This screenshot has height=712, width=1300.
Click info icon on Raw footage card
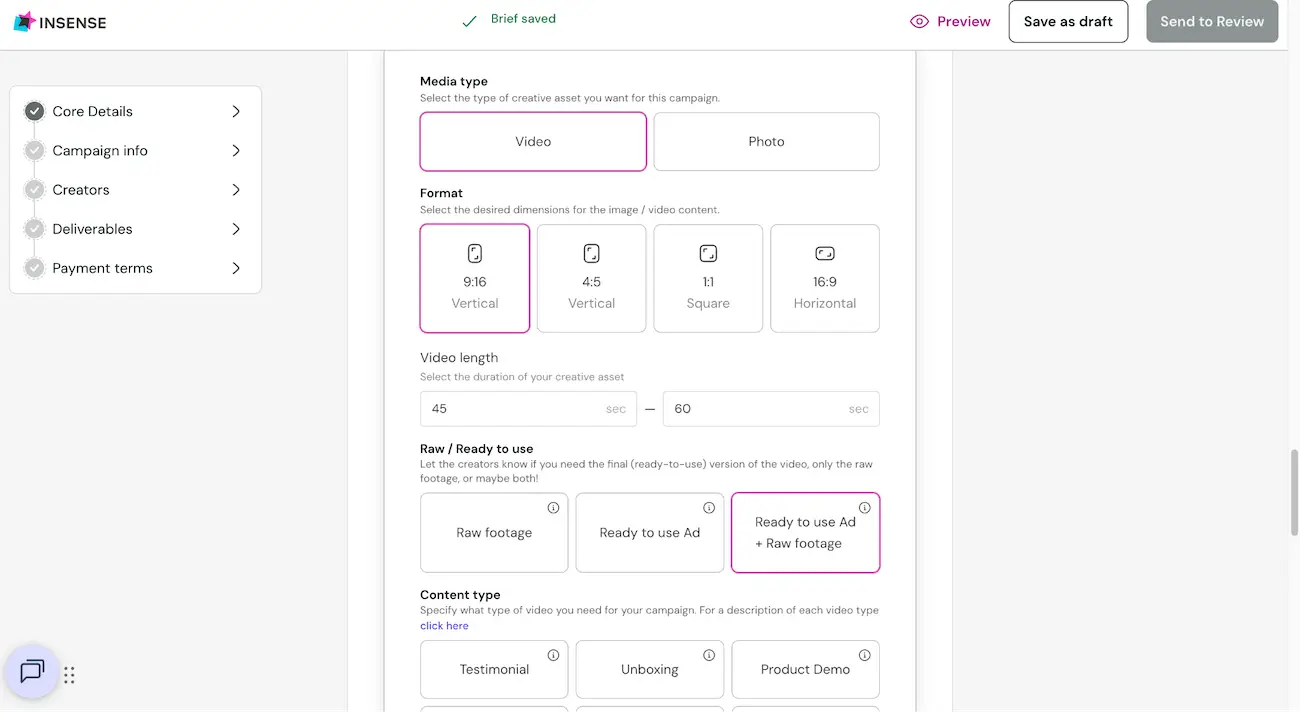tap(553, 508)
